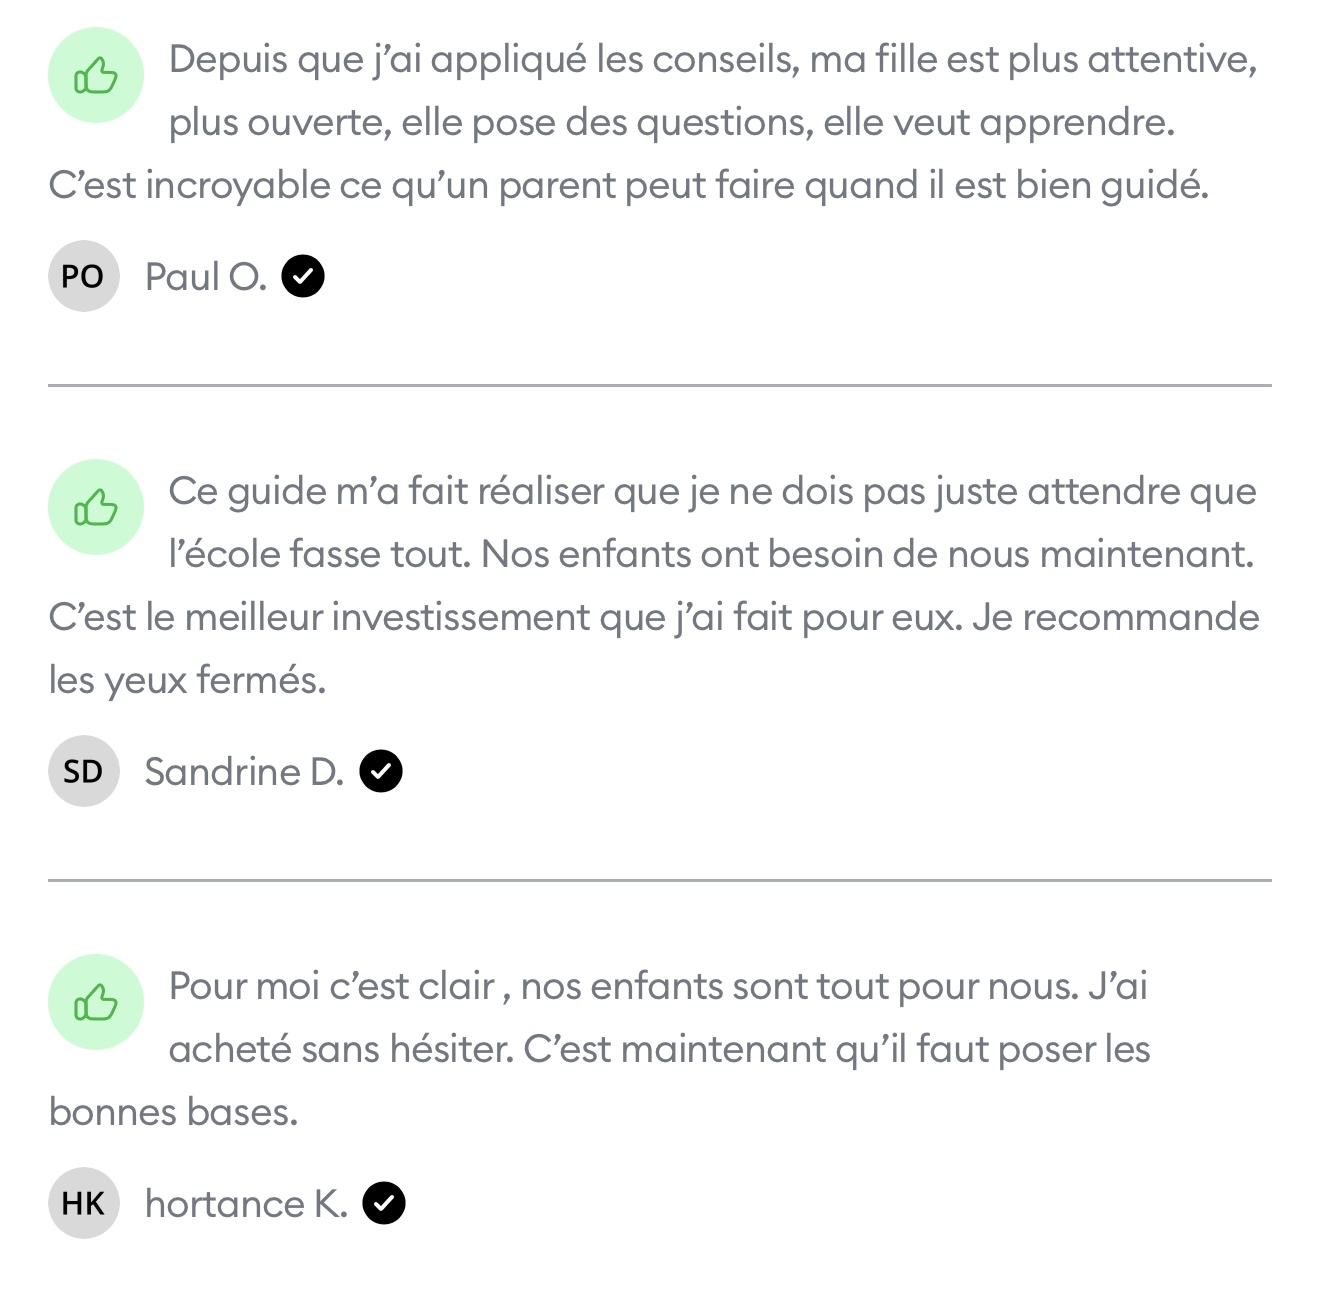Viewport: 1320px width, 1305px height.
Task: Select the SD initials avatar
Action: [x=83, y=771]
